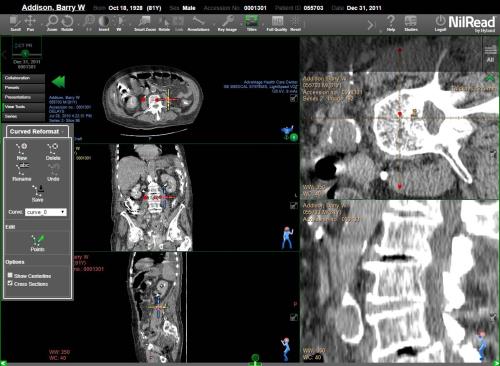Open the Series side tab
This screenshot has width=500, height=366.
(24, 116)
